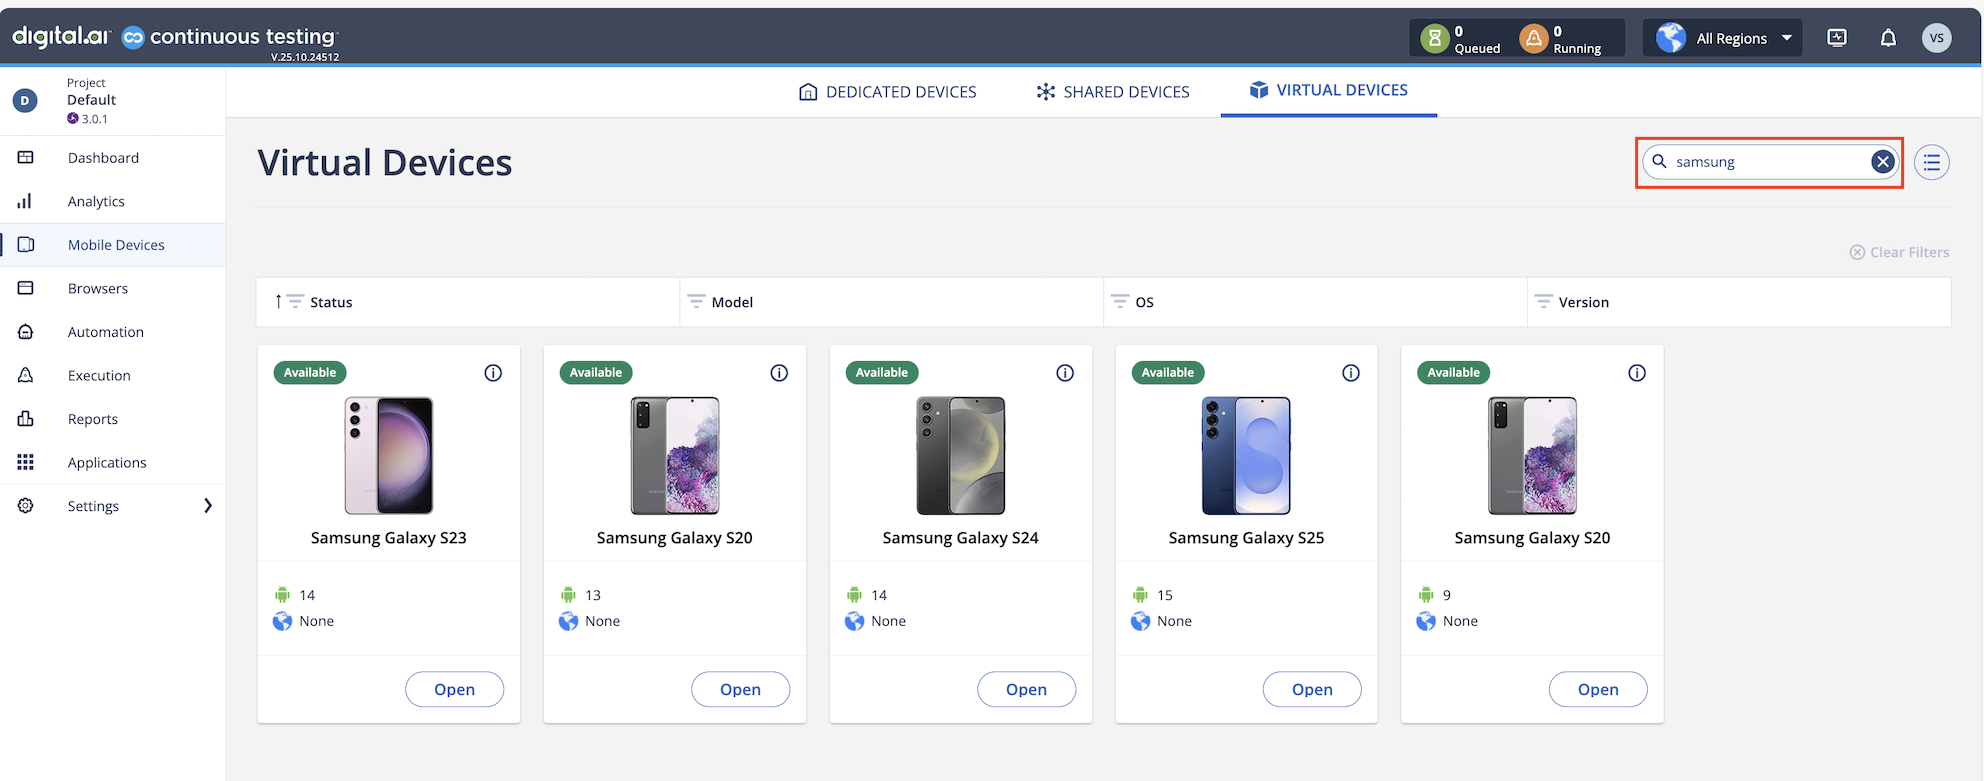This screenshot has width=1984, height=781.
Task: Toggle Status column sort order
Action: tap(279, 302)
